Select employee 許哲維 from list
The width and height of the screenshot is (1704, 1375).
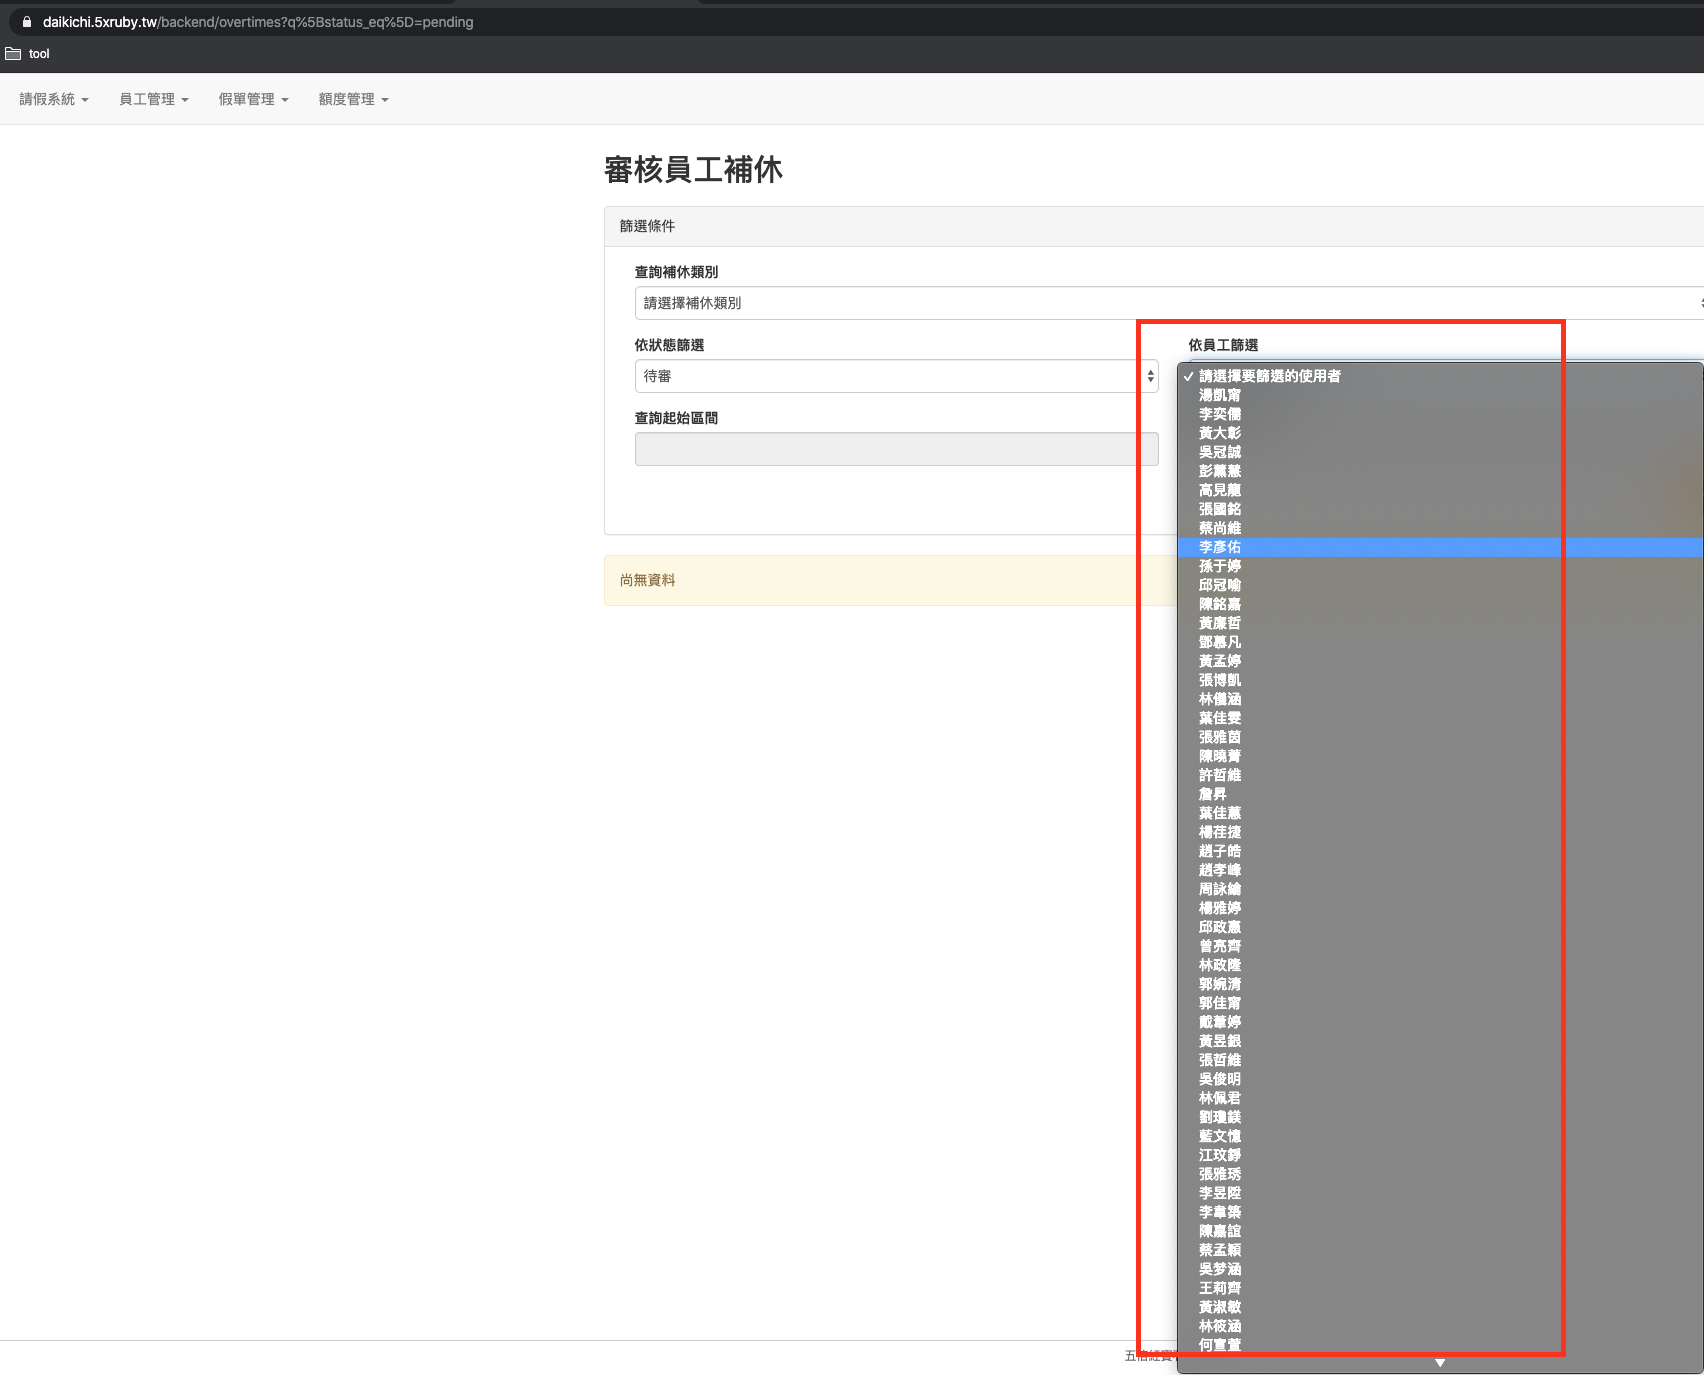click(x=1440, y=775)
